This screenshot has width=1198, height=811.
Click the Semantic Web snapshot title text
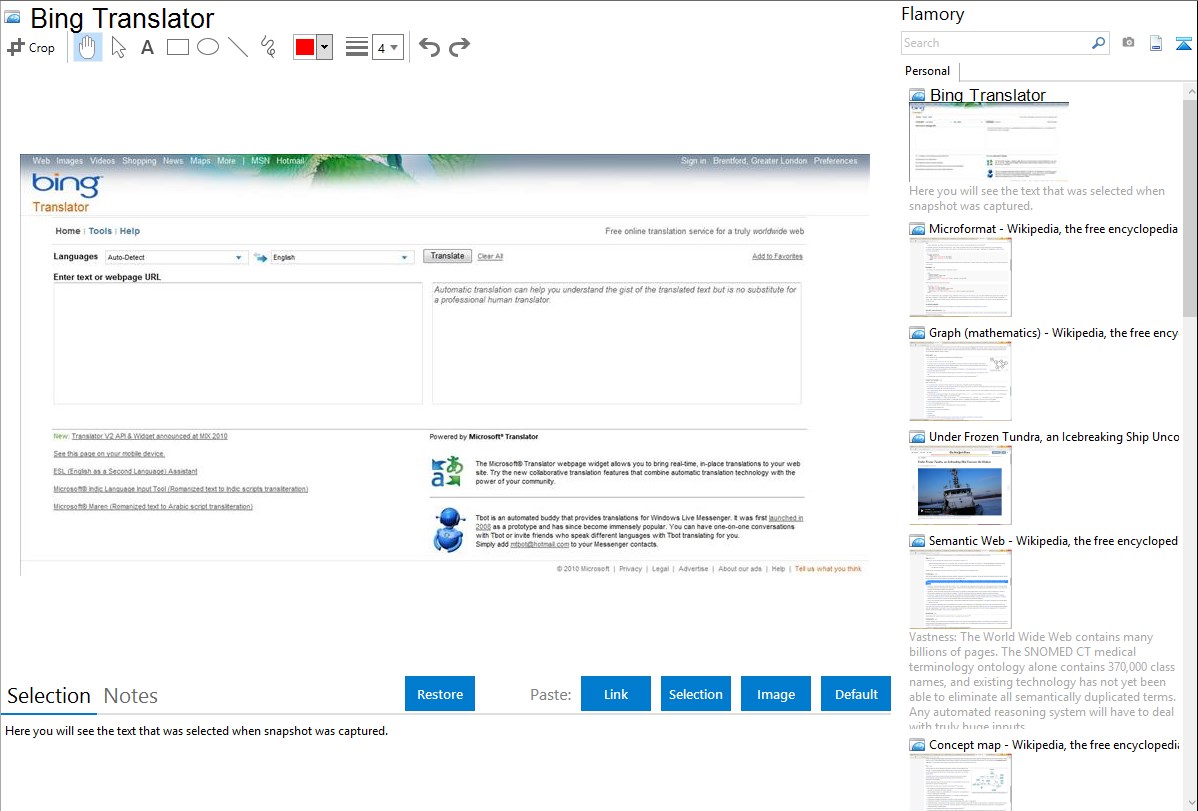[x=1054, y=541]
